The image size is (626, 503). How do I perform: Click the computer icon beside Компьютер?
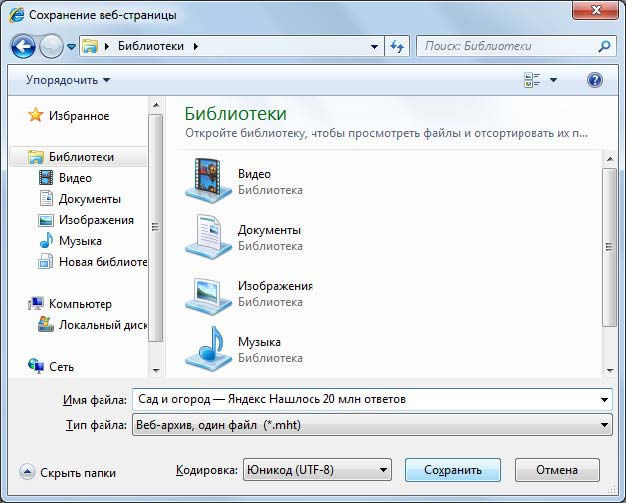click(36, 303)
